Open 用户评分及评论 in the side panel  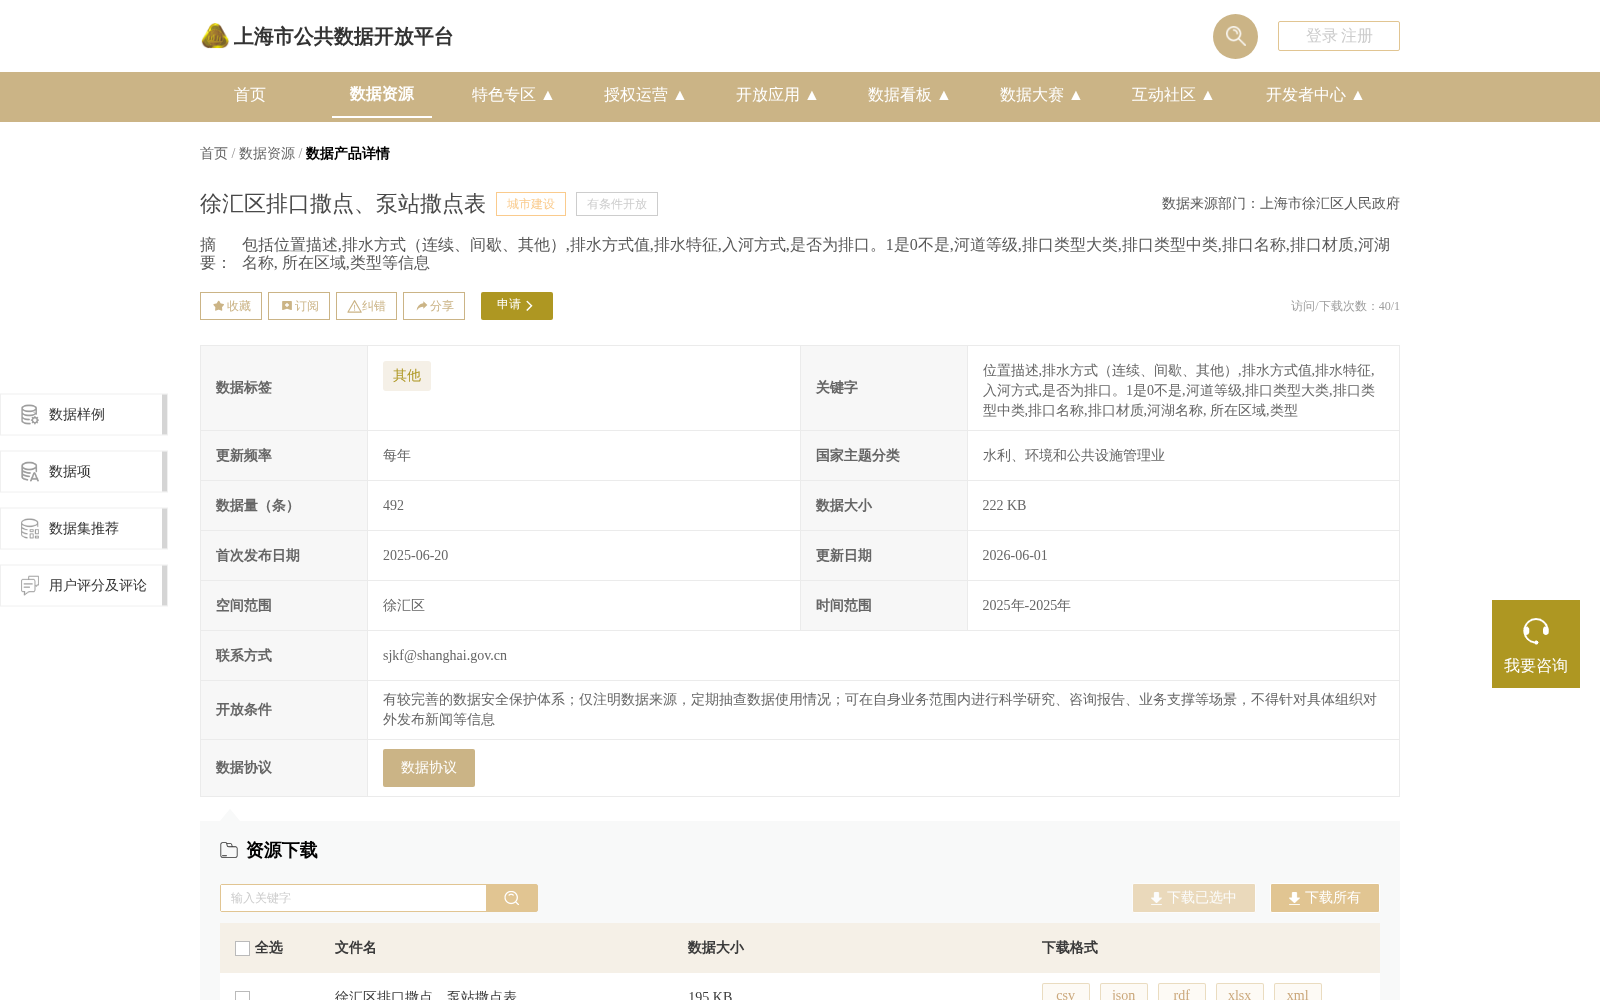(x=83, y=585)
